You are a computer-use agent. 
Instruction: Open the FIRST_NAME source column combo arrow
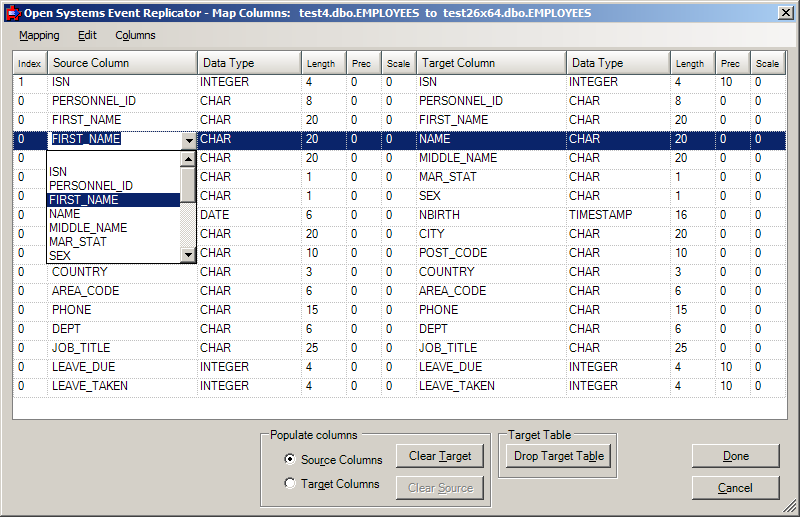click(x=189, y=140)
